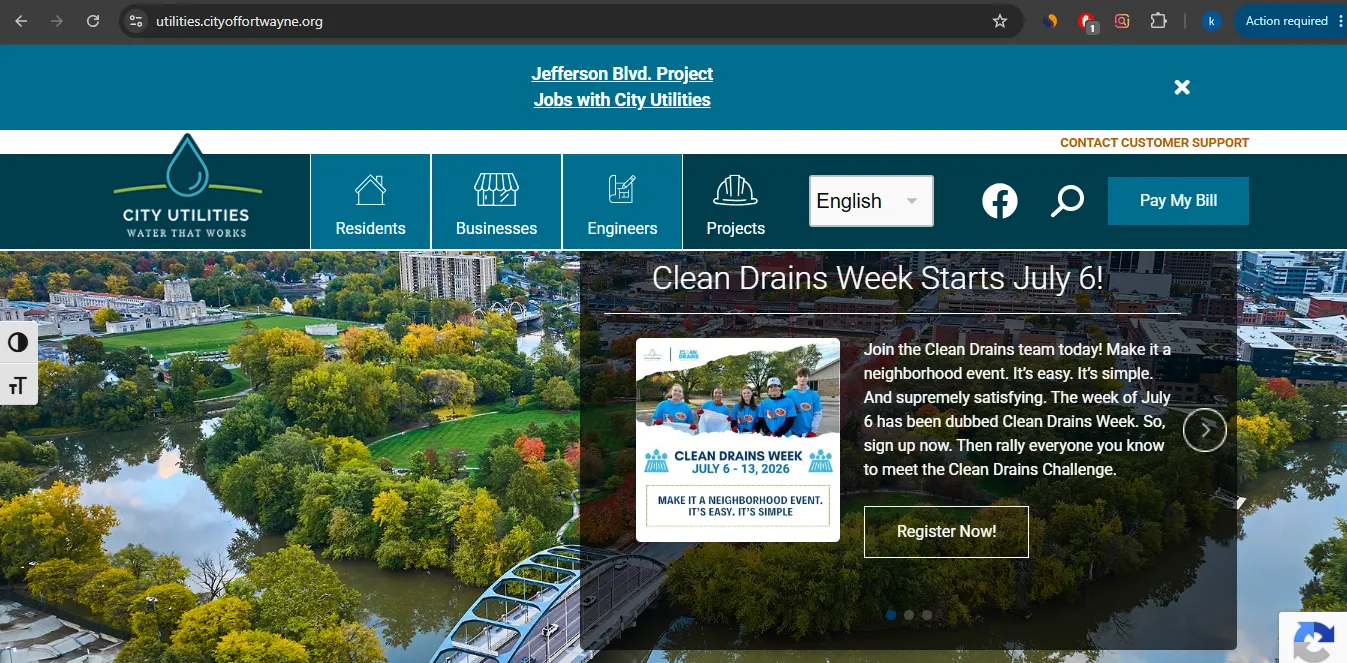
Task: Open the Businesses menu tab
Action: coord(496,202)
